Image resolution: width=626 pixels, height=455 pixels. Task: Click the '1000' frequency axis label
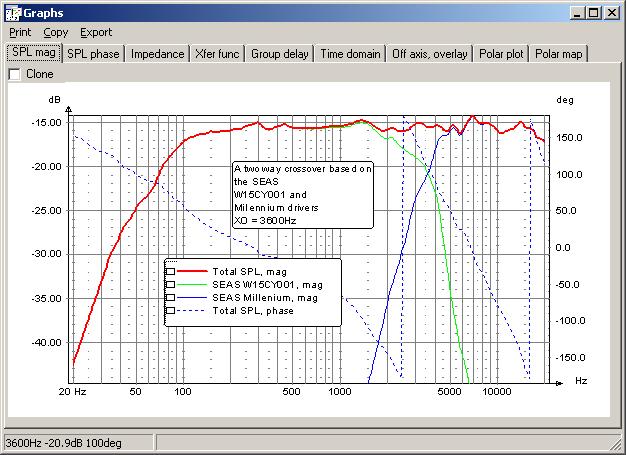[340, 392]
